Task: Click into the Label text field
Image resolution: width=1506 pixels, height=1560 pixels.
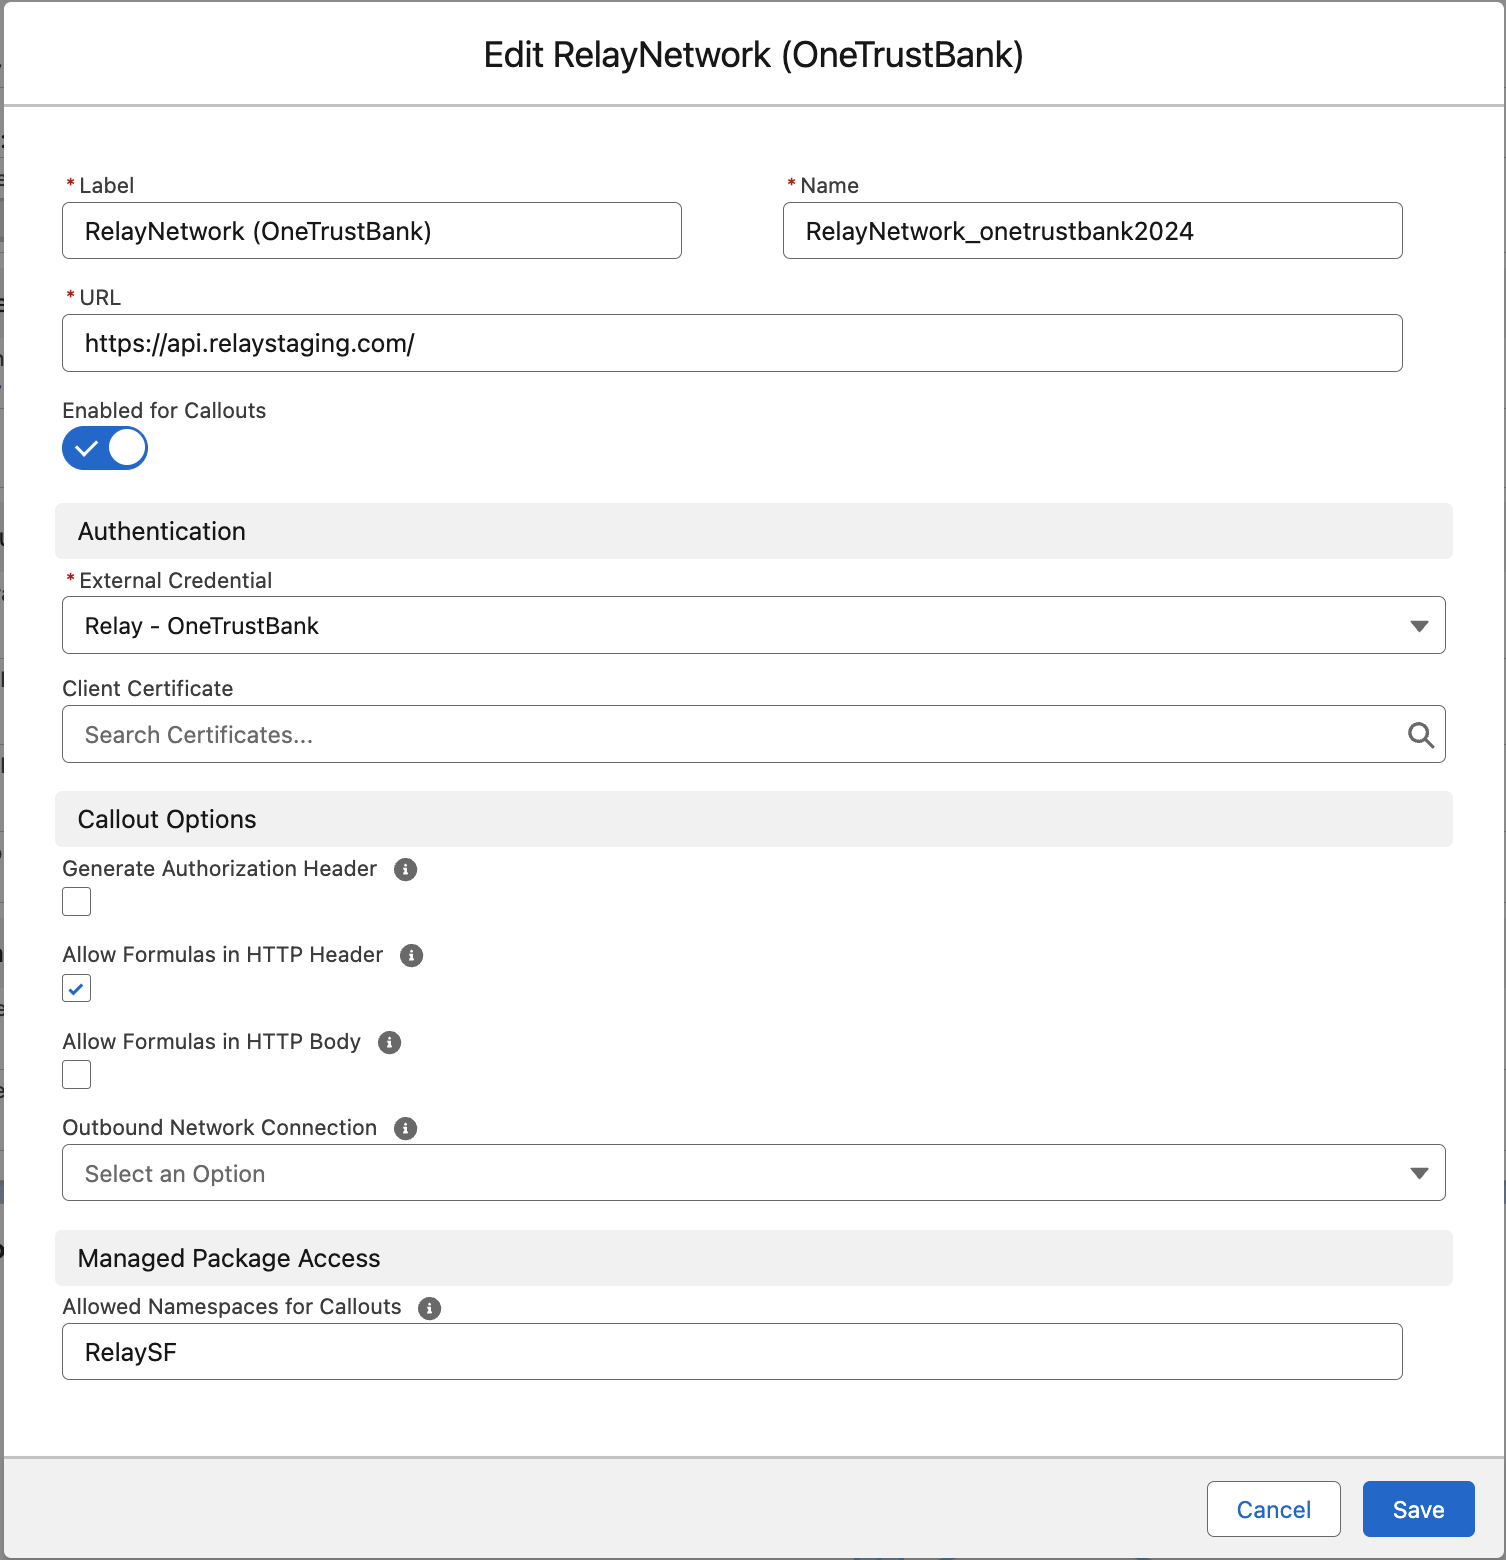Action: pyautogui.click(x=371, y=231)
